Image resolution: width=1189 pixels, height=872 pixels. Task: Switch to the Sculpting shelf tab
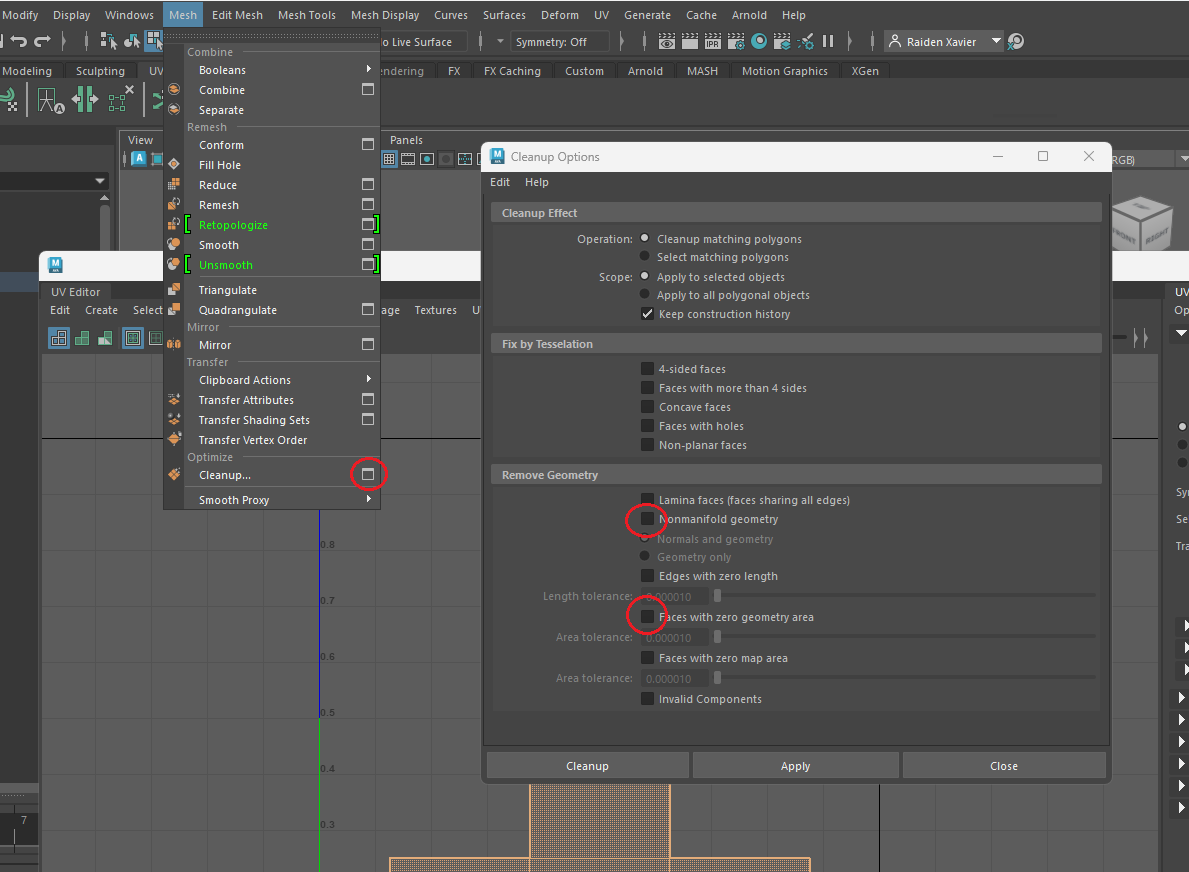pos(100,71)
